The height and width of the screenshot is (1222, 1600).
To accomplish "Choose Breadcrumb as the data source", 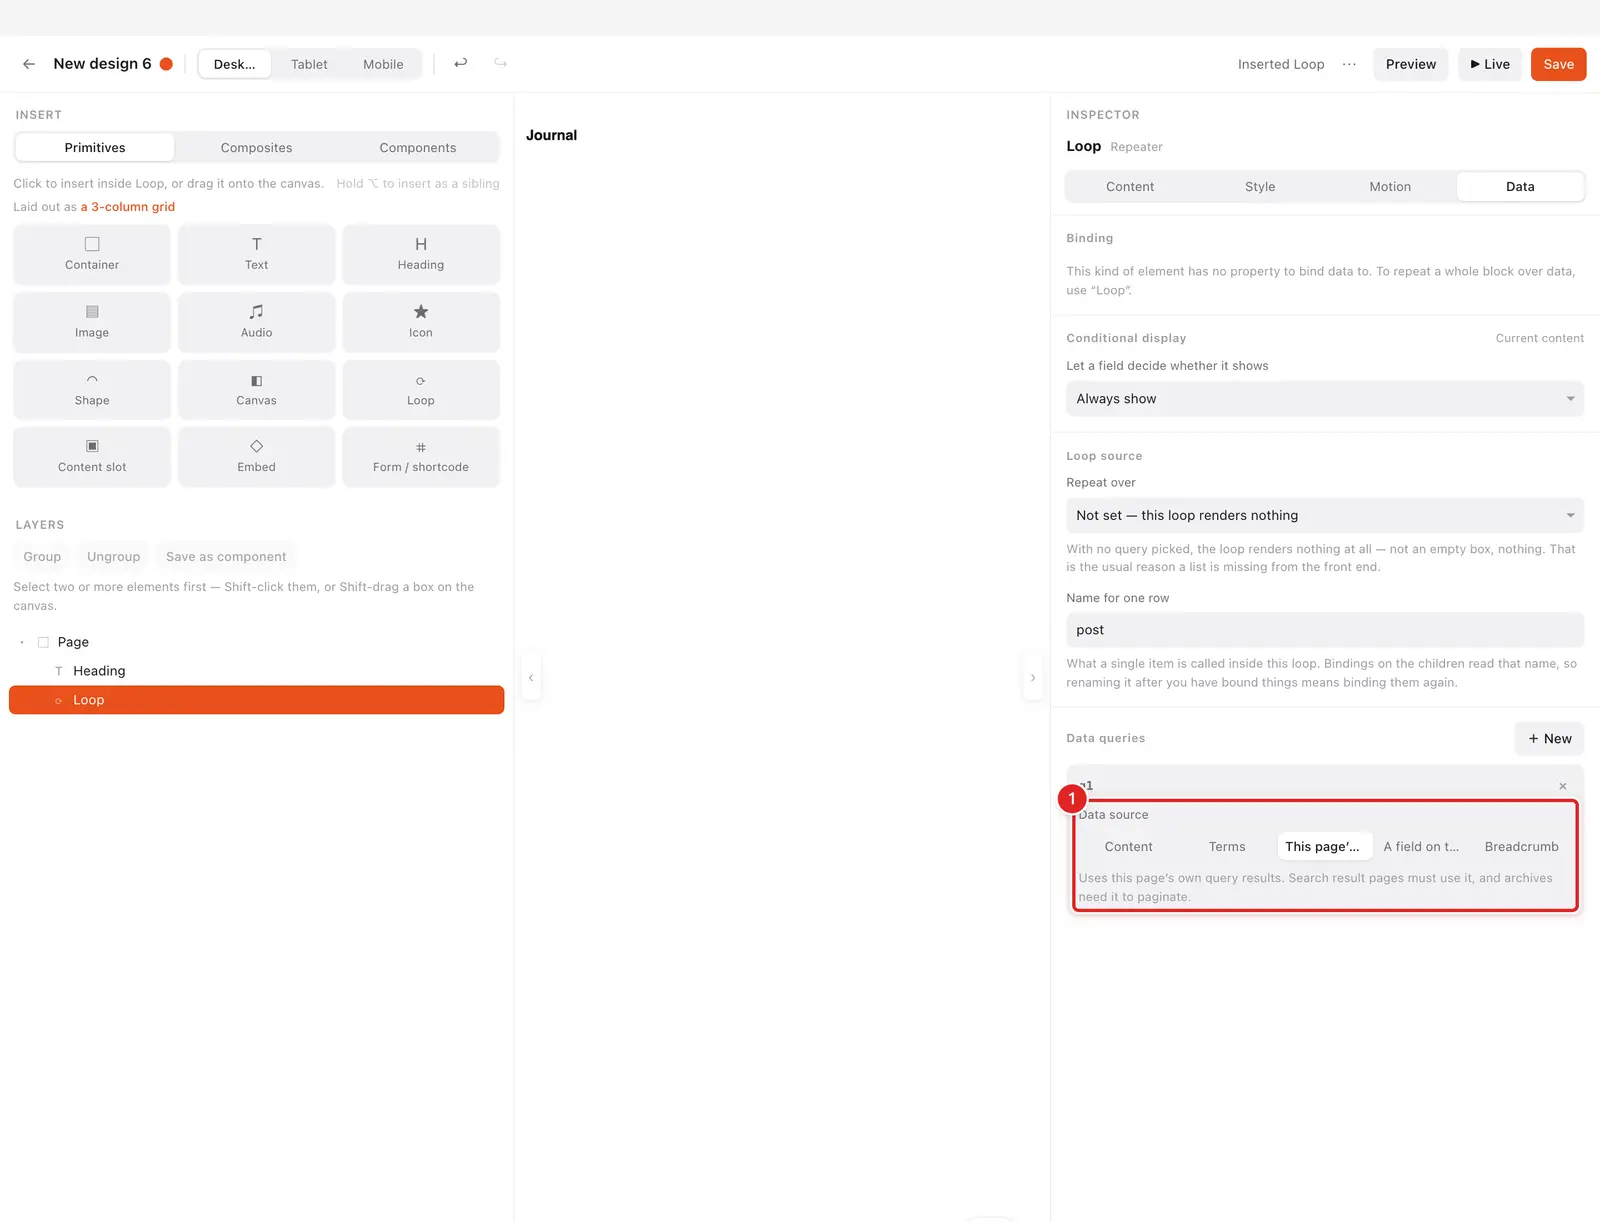I will (x=1521, y=846).
